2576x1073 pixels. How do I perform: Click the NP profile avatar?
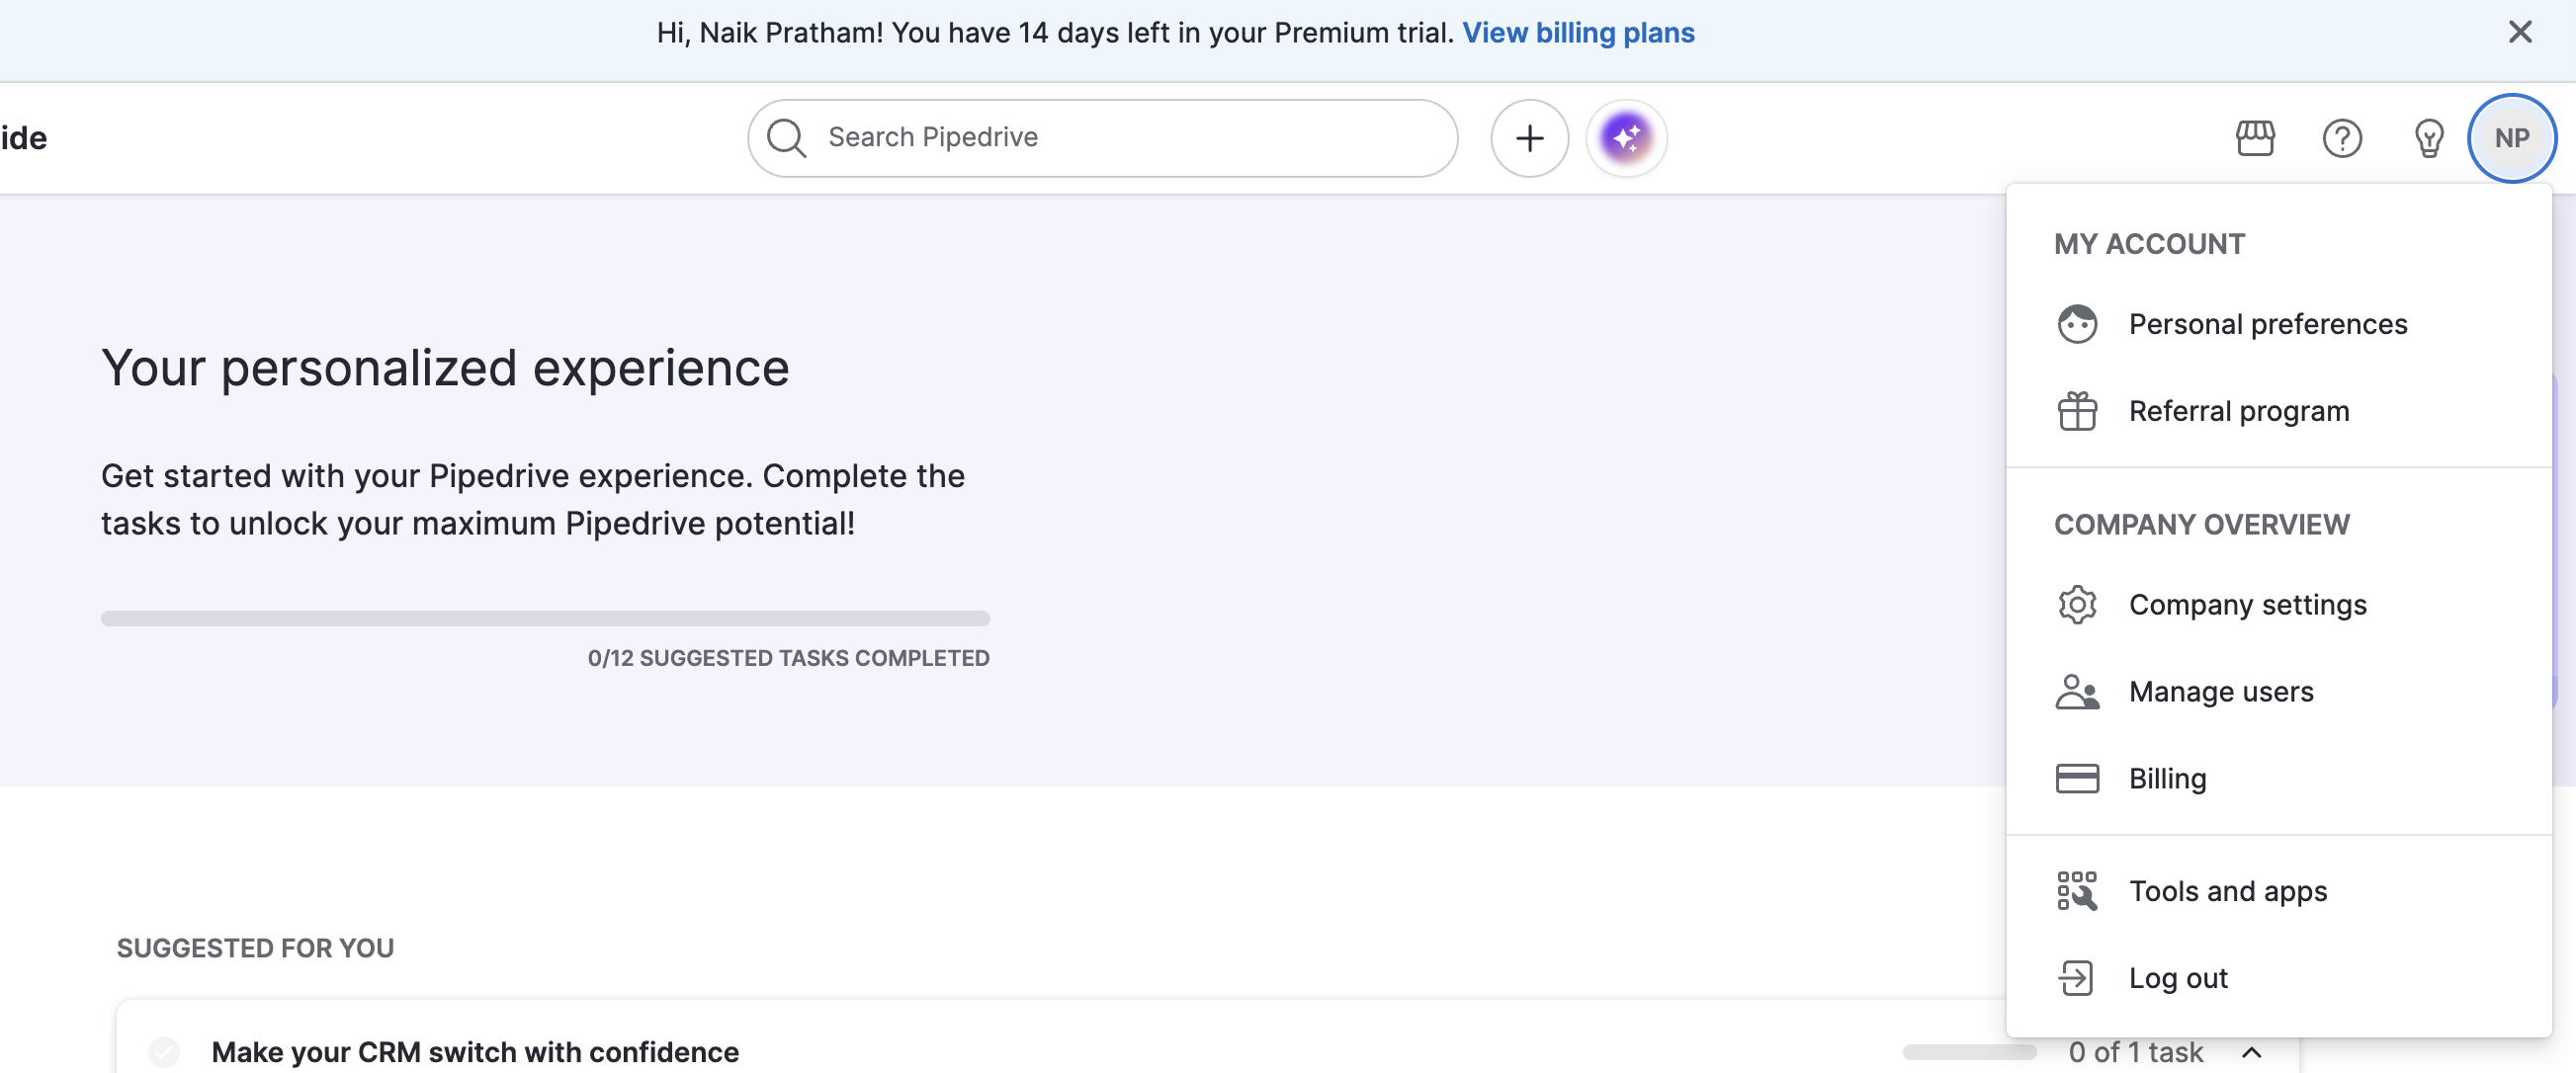click(x=2511, y=138)
